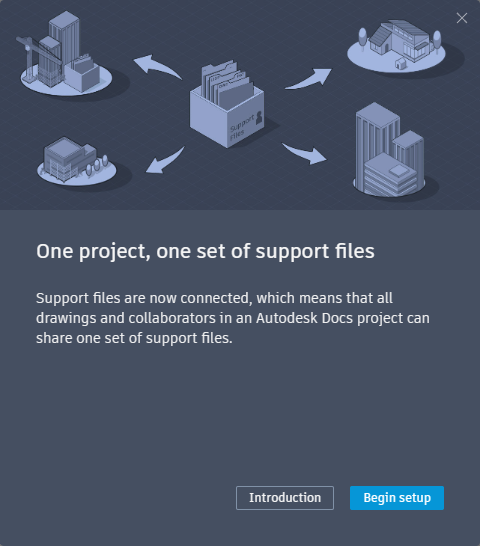Viewport: 480px width, 546px height.
Task: Close the support files dialog
Action: (x=462, y=18)
